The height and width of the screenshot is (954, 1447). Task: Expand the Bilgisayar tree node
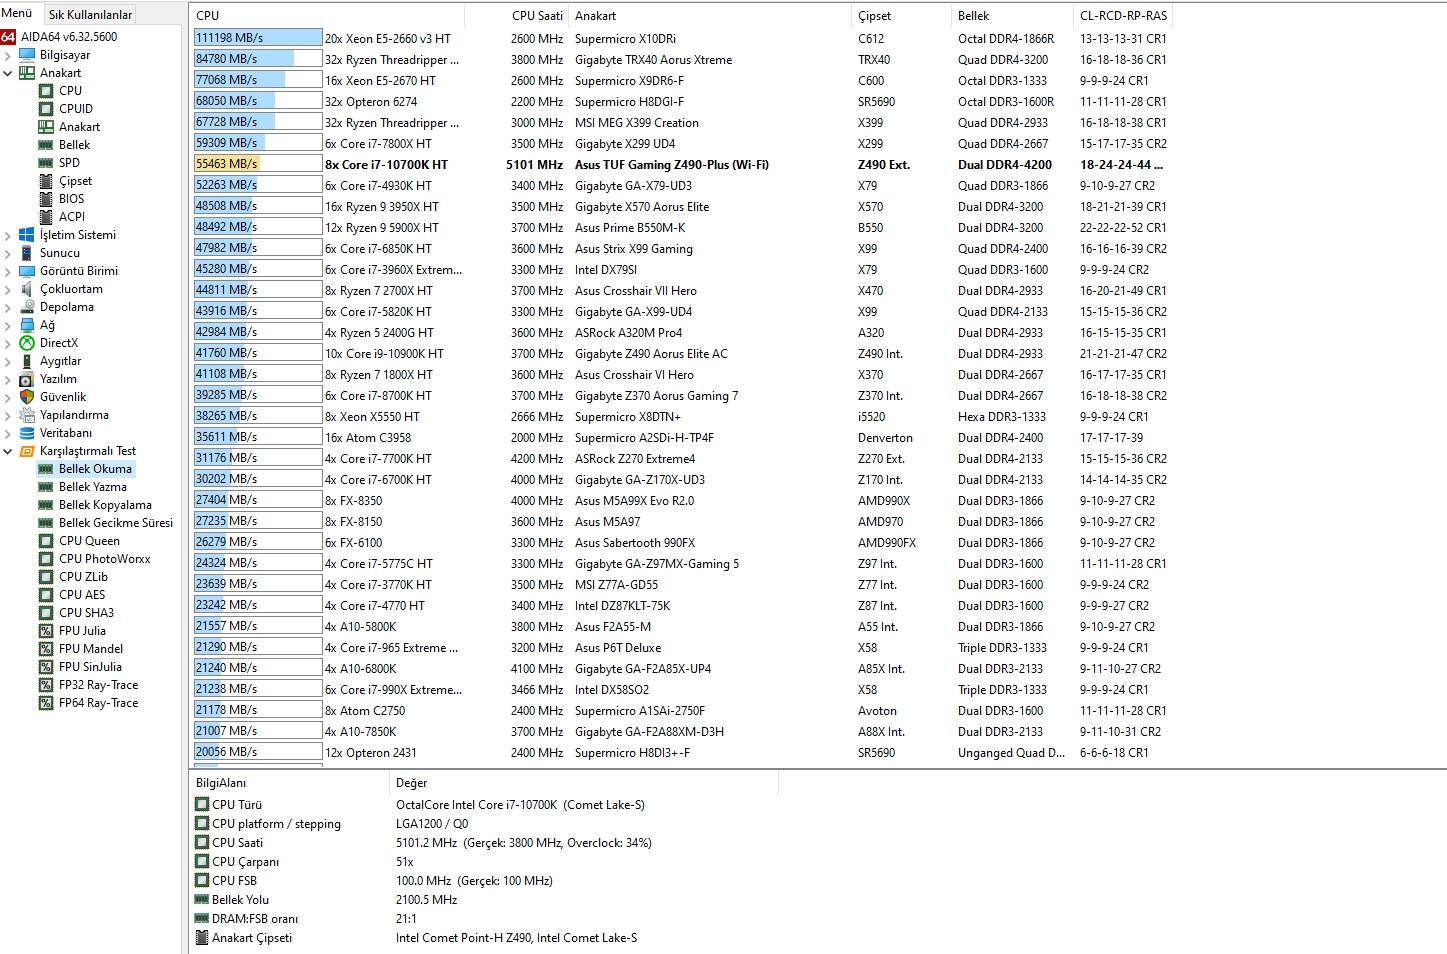coord(8,55)
